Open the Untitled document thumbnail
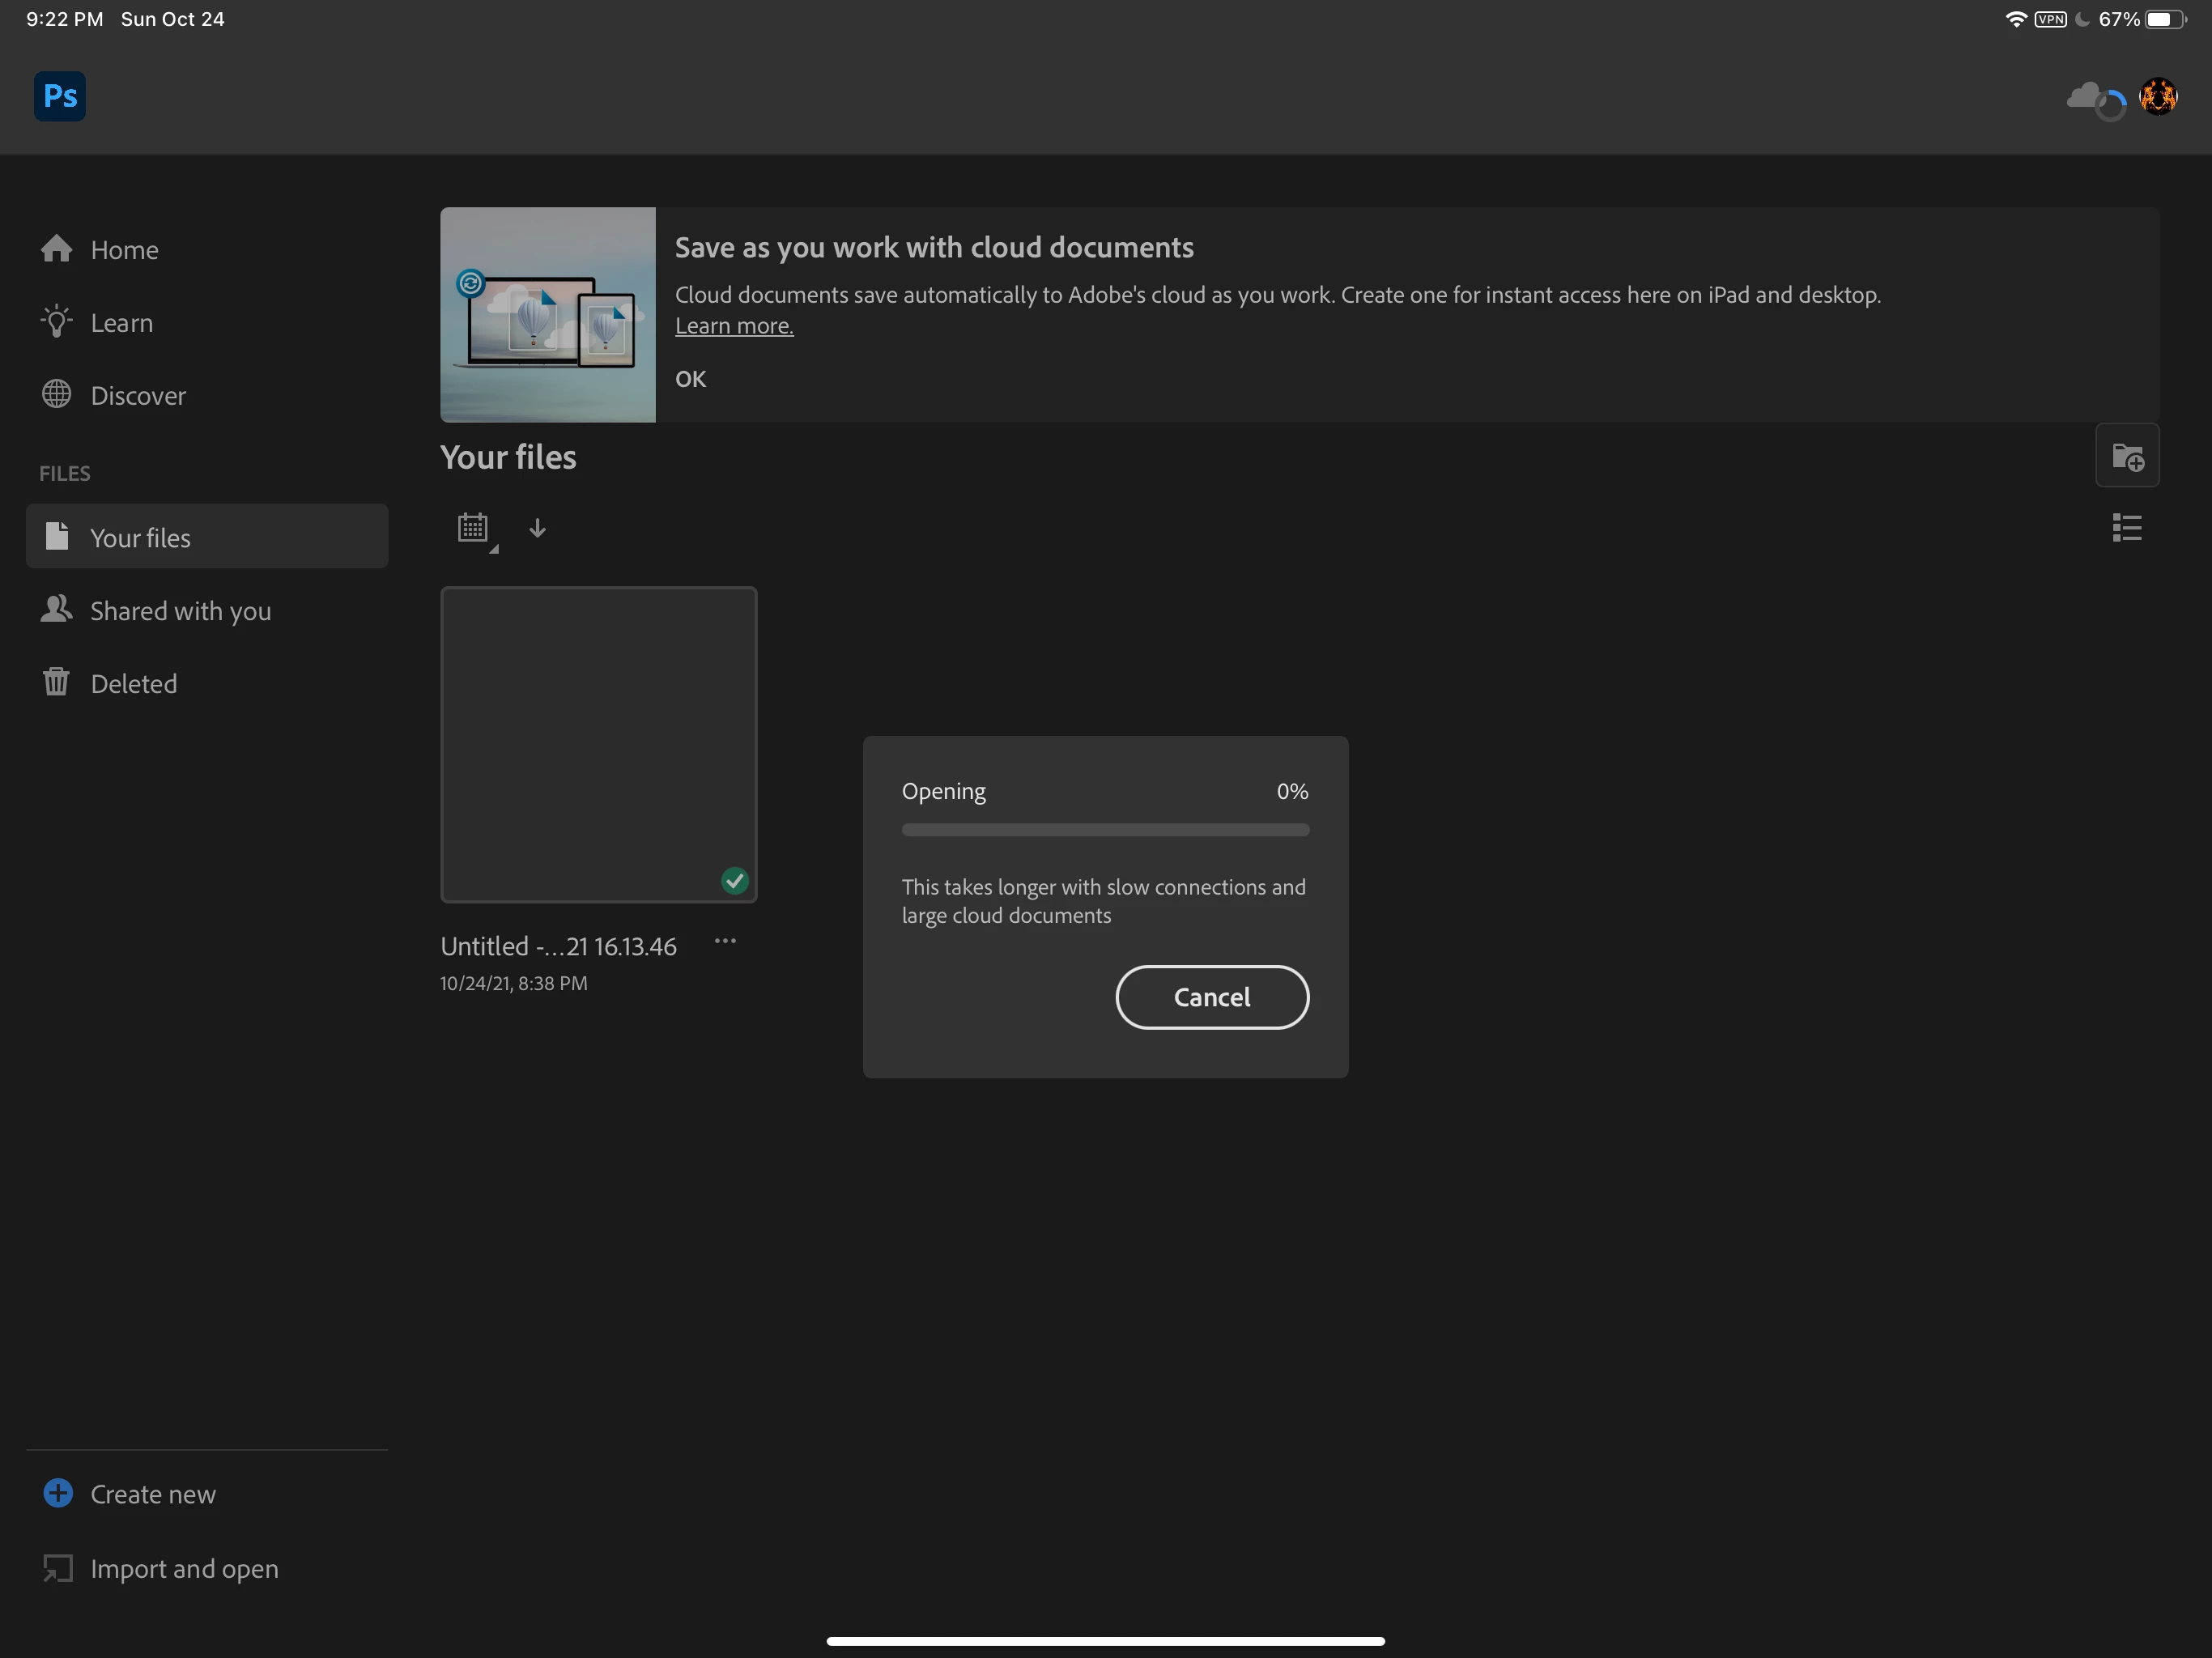 pyautogui.click(x=598, y=744)
